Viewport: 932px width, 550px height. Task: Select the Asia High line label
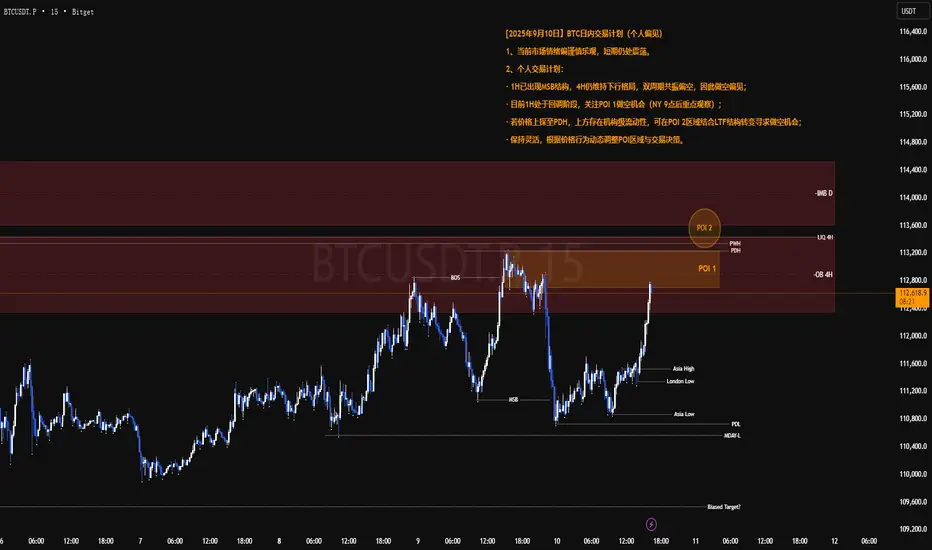pos(684,369)
